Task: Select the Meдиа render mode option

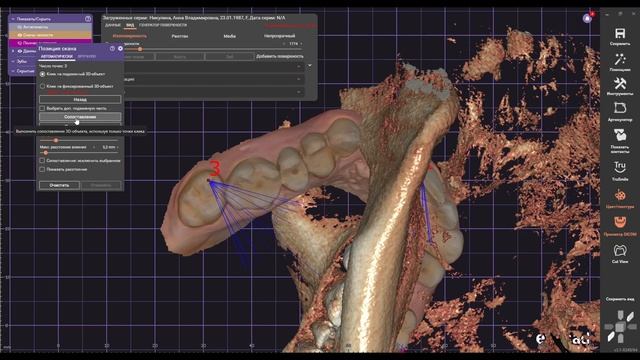Action: 229,36
